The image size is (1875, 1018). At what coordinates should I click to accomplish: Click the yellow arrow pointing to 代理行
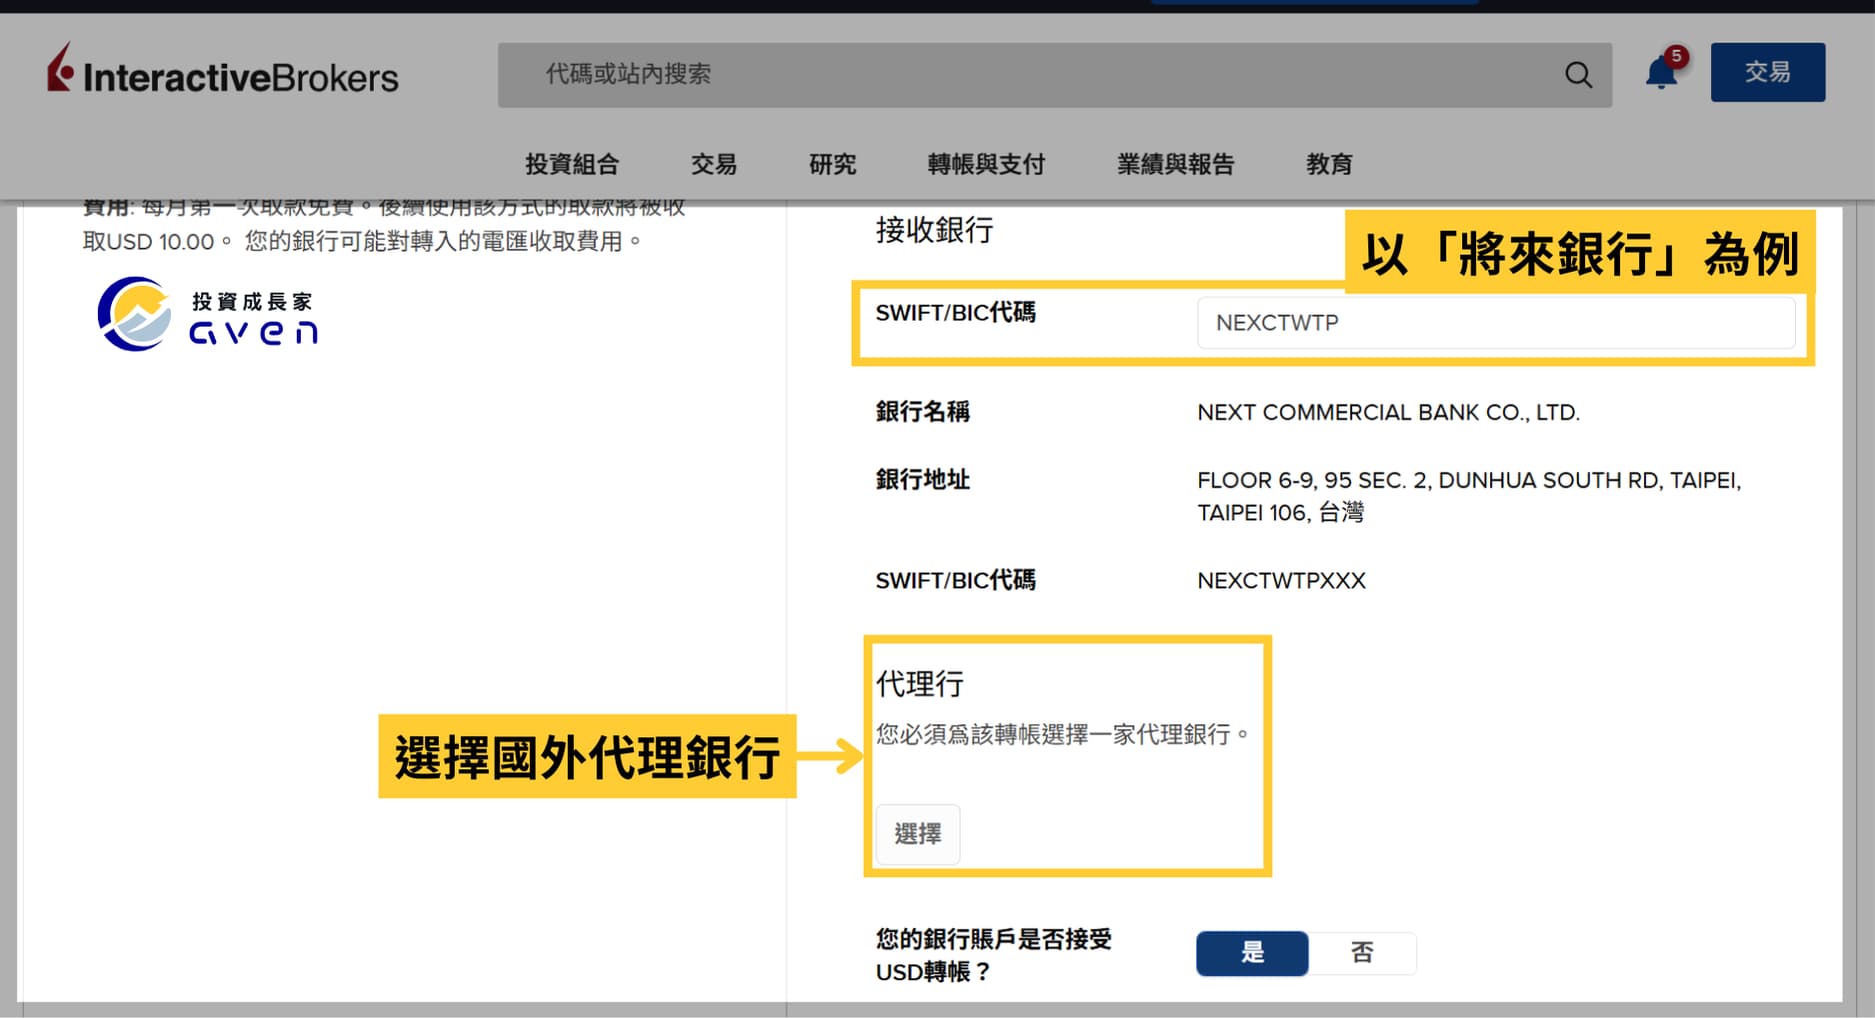(x=829, y=756)
